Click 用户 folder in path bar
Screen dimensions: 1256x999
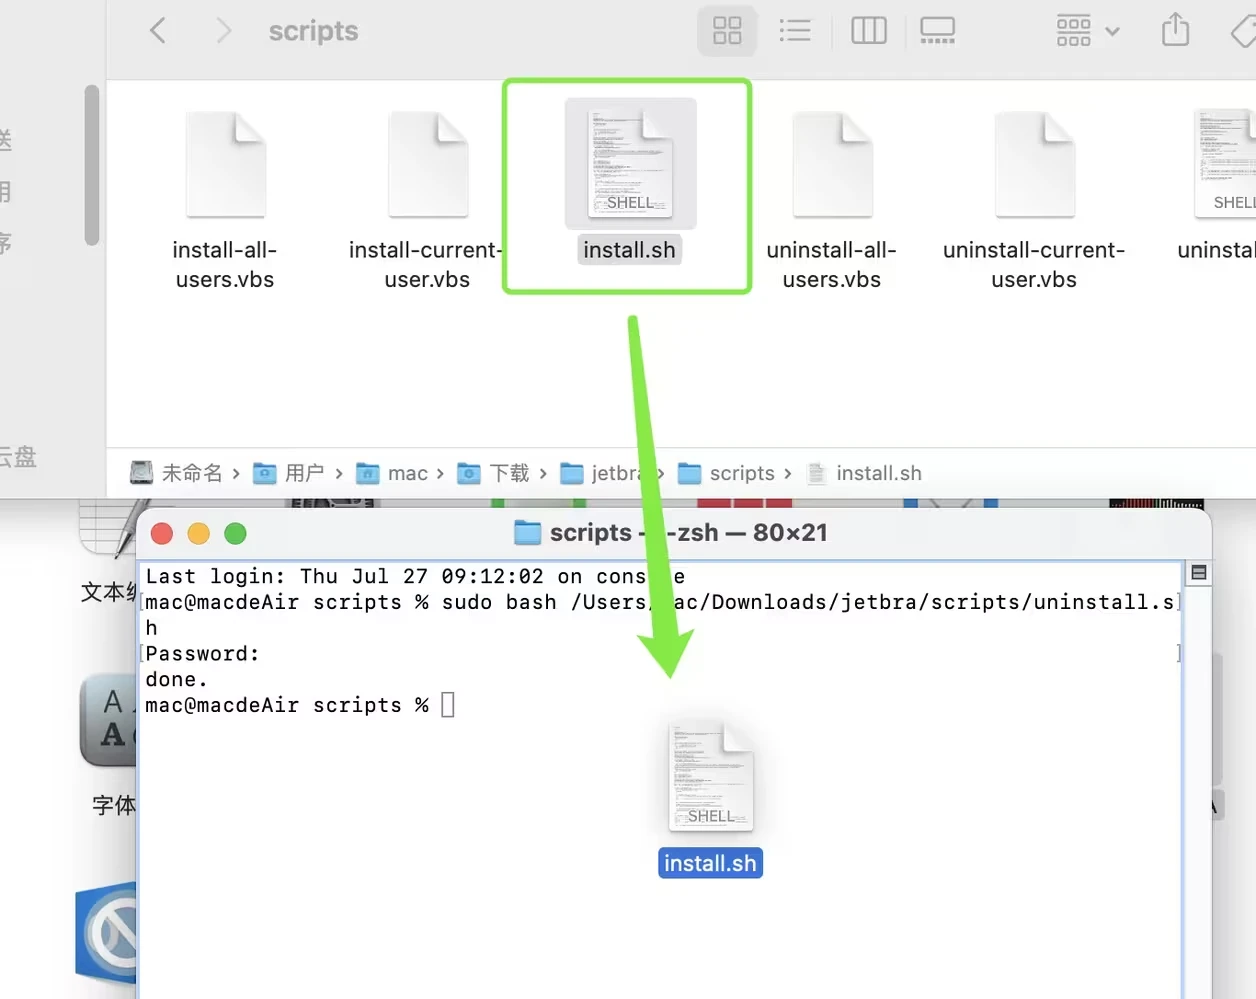289,473
